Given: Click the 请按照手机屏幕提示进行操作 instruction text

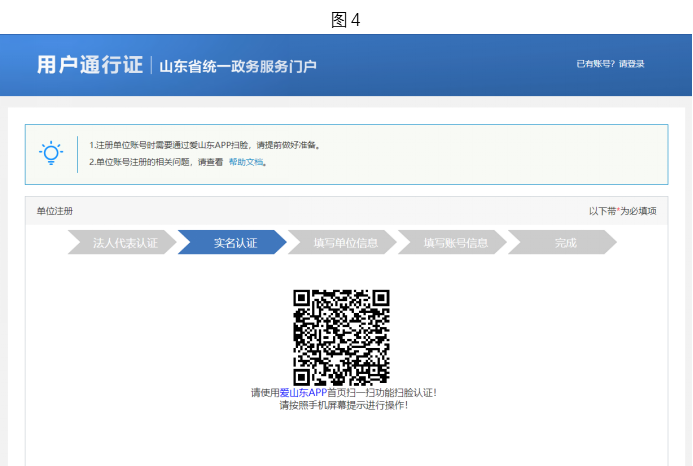Looking at the screenshot, I should (x=343, y=405).
